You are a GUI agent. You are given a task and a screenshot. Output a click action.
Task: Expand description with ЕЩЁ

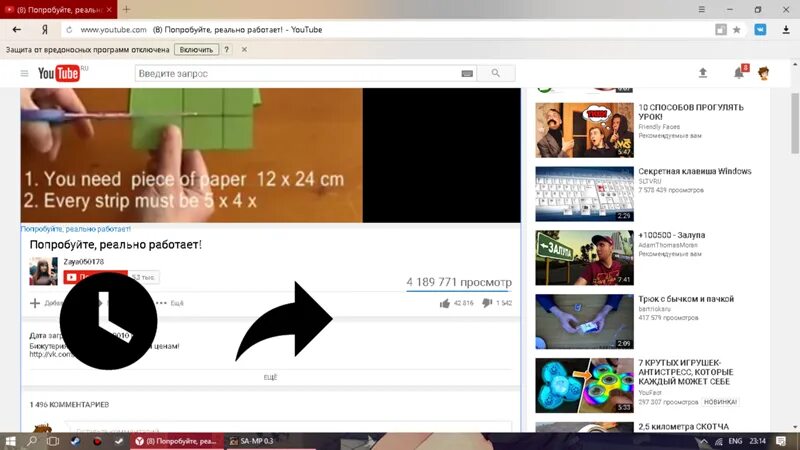pos(270,377)
